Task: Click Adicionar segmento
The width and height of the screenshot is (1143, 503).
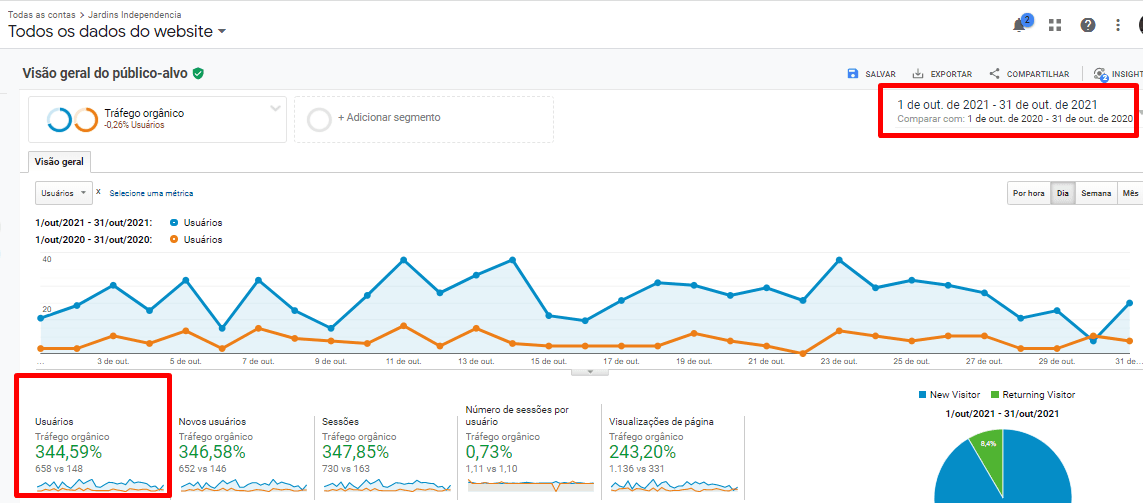Action: [x=389, y=118]
